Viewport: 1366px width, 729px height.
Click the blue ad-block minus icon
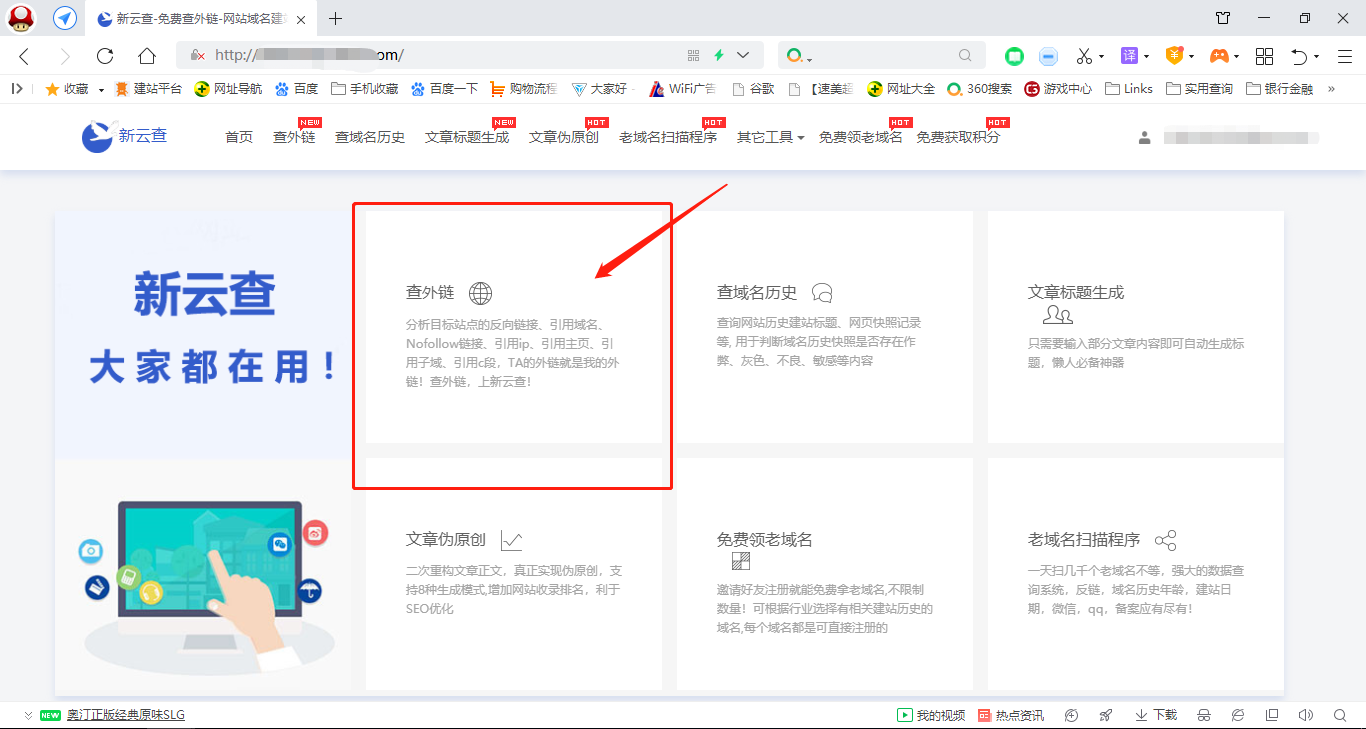click(1048, 56)
